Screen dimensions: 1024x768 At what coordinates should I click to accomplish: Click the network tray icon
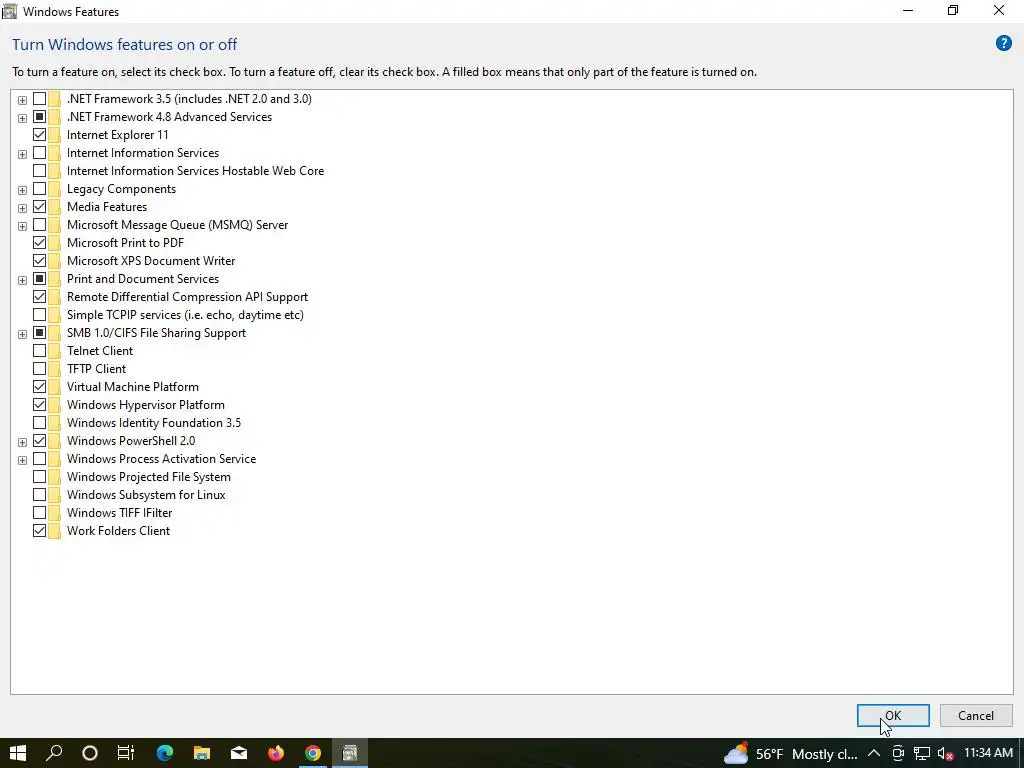pos(921,754)
